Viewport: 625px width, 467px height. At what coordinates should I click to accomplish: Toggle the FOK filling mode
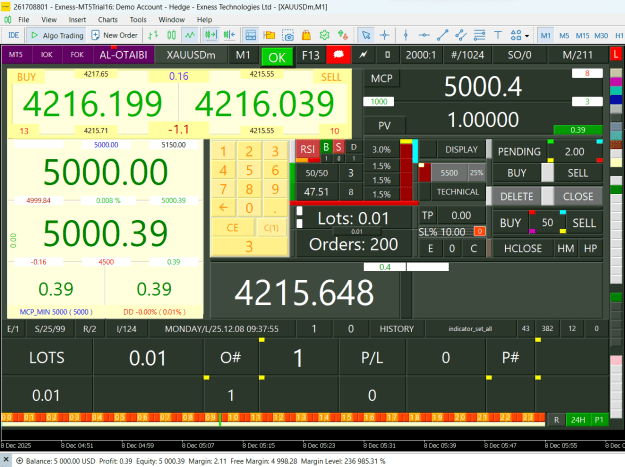pos(77,55)
